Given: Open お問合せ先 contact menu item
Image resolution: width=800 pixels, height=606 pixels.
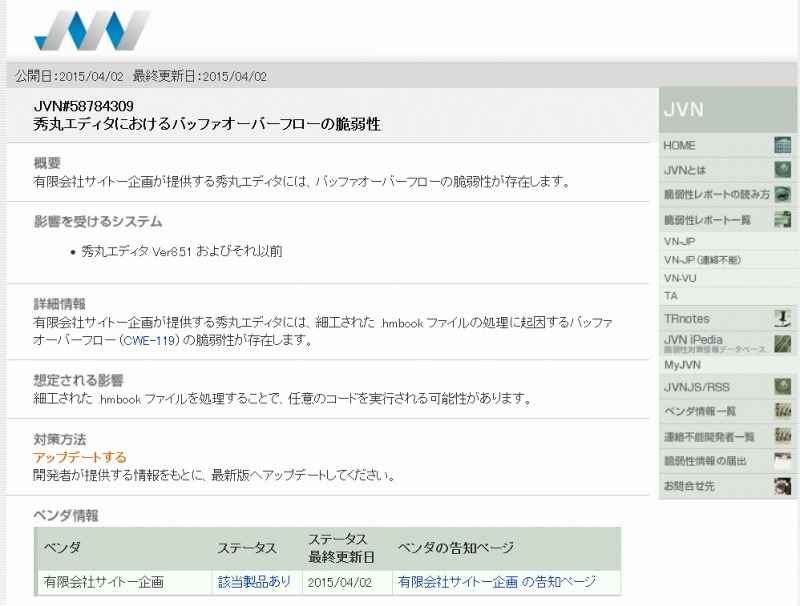Looking at the screenshot, I should click(728, 486).
